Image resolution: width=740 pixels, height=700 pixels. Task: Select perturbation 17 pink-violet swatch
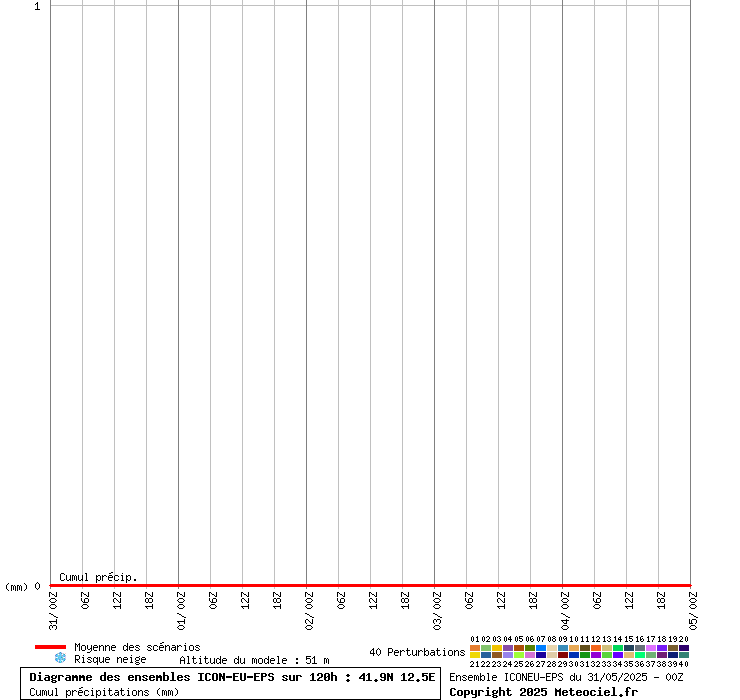(x=651, y=648)
